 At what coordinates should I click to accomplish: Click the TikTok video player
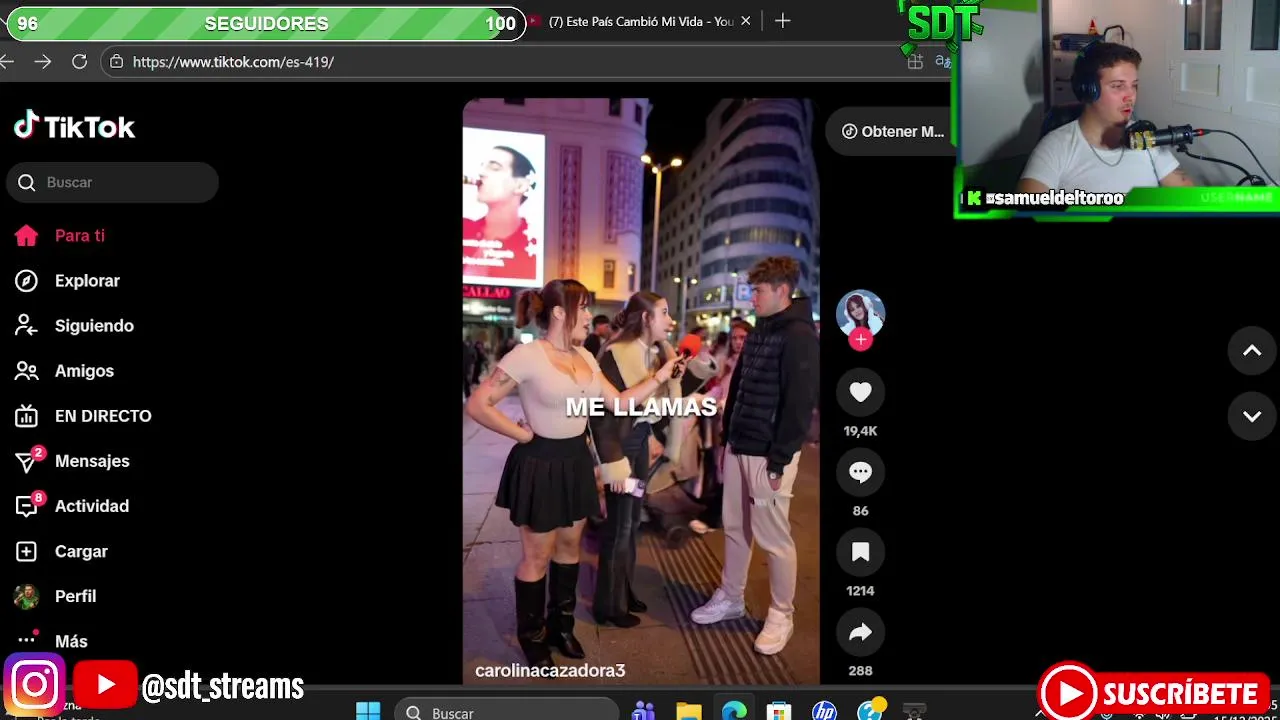coord(641,391)
